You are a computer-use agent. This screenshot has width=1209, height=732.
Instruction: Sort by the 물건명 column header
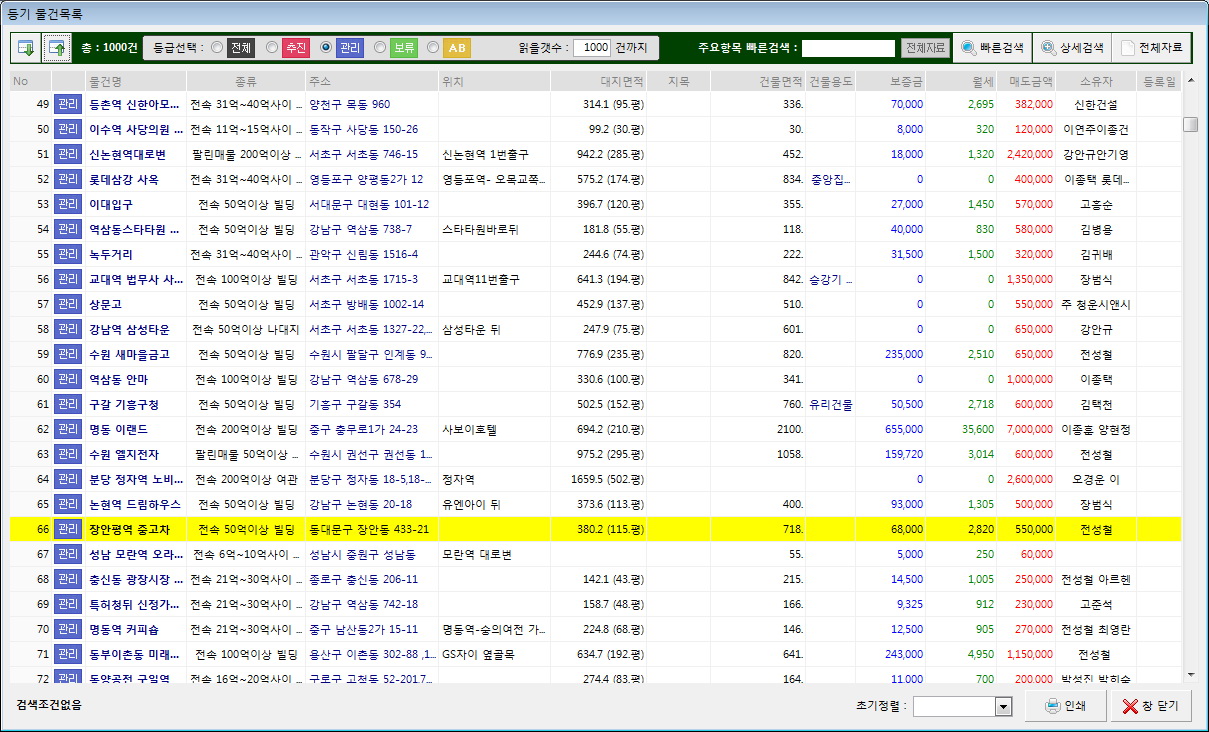coord(105,81)
